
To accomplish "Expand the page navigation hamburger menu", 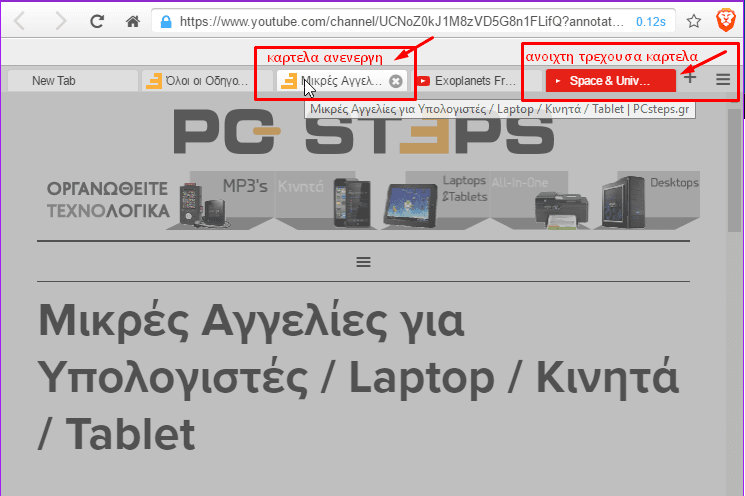I will (363, 262).
